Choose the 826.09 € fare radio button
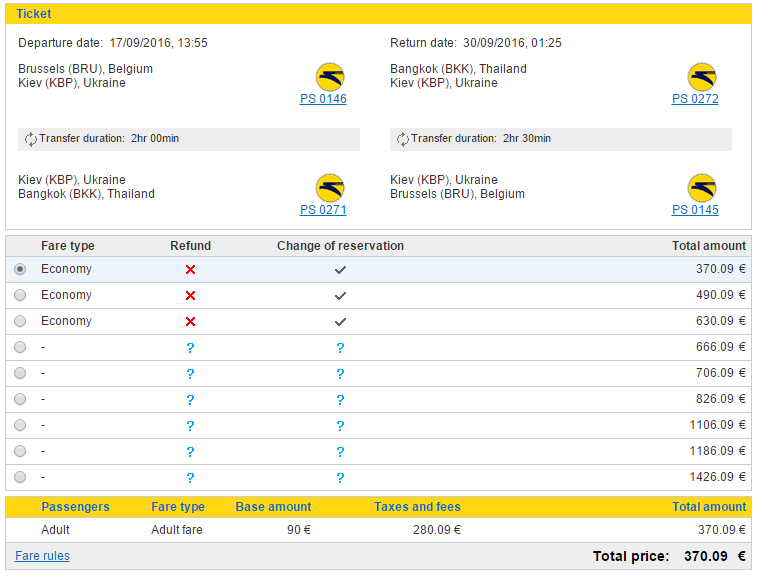758x578 pixels. [x=20, y=399]
